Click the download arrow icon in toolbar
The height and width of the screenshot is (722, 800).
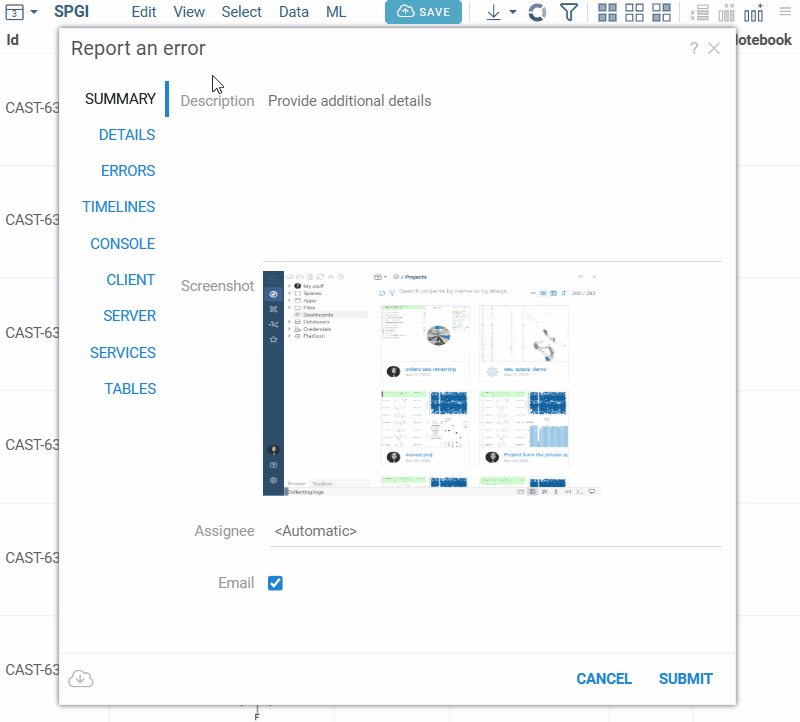tap(494, 12)
